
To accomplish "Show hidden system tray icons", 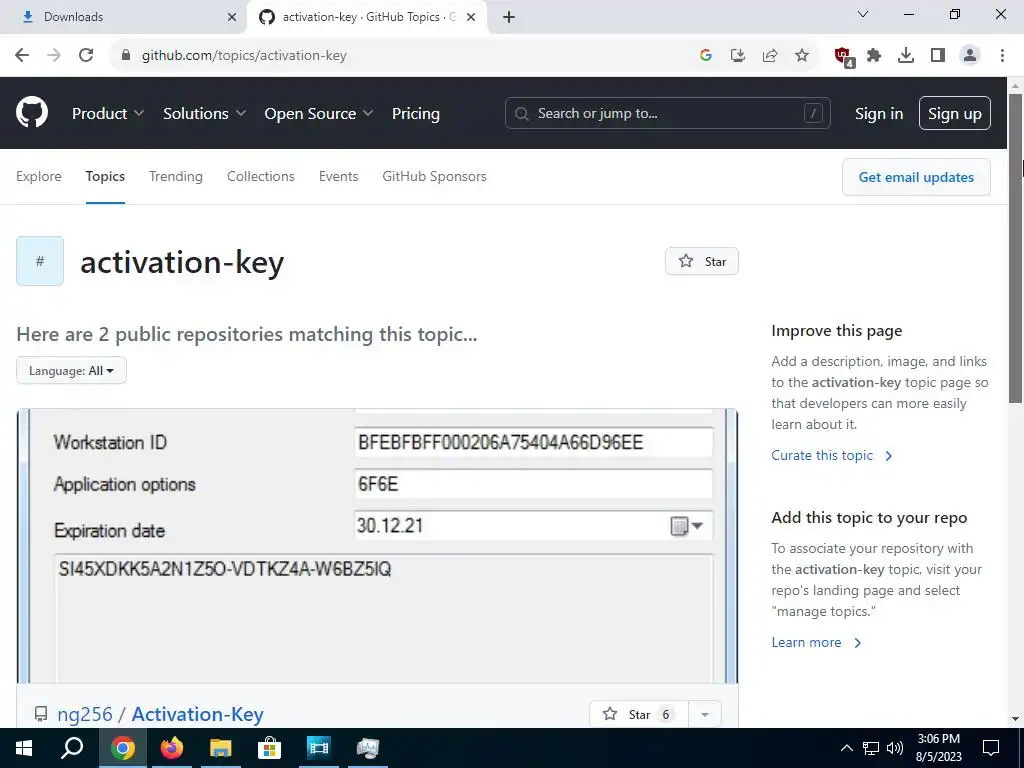I will pos(846,748).
